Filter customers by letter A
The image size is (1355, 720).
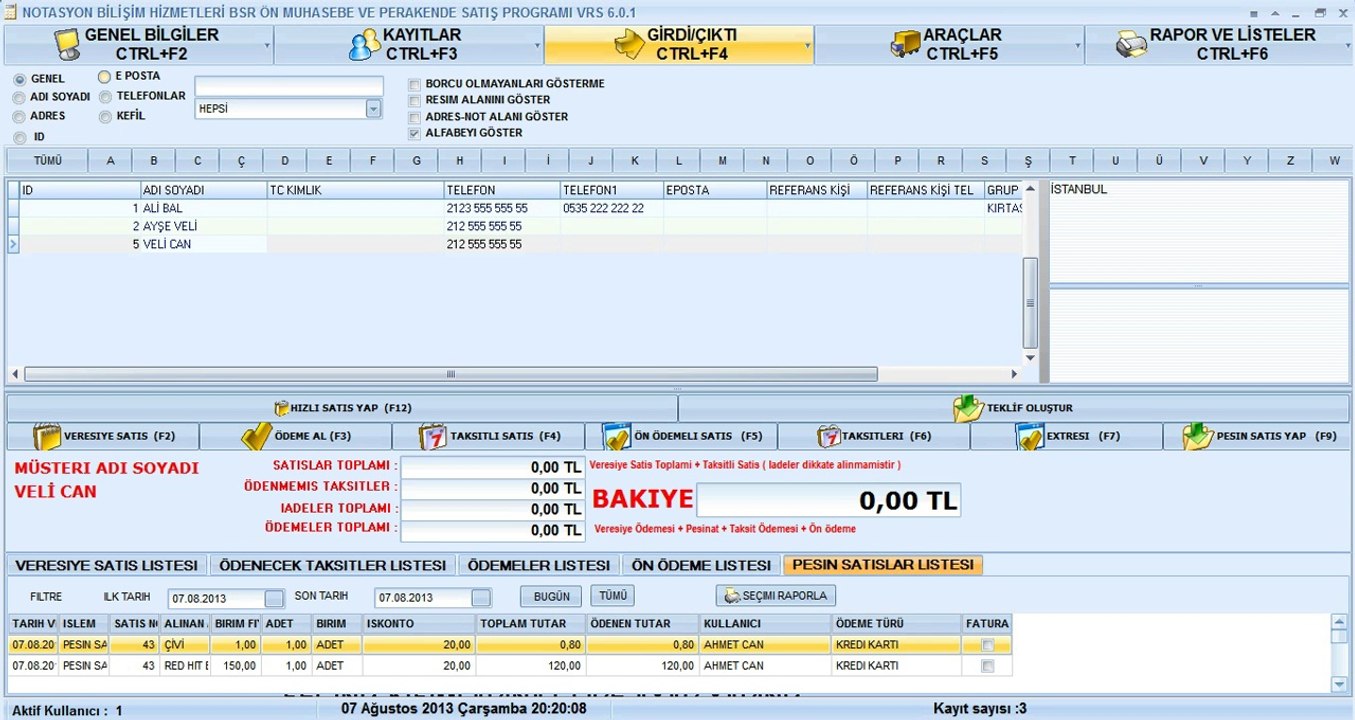pyautogui.click(x=110, y=161)
